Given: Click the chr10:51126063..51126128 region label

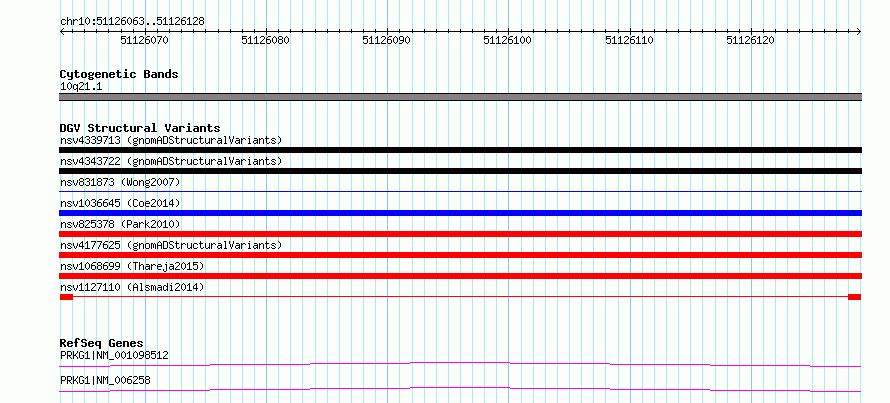Looking at the screenshot, I should [x=132, y=22].
